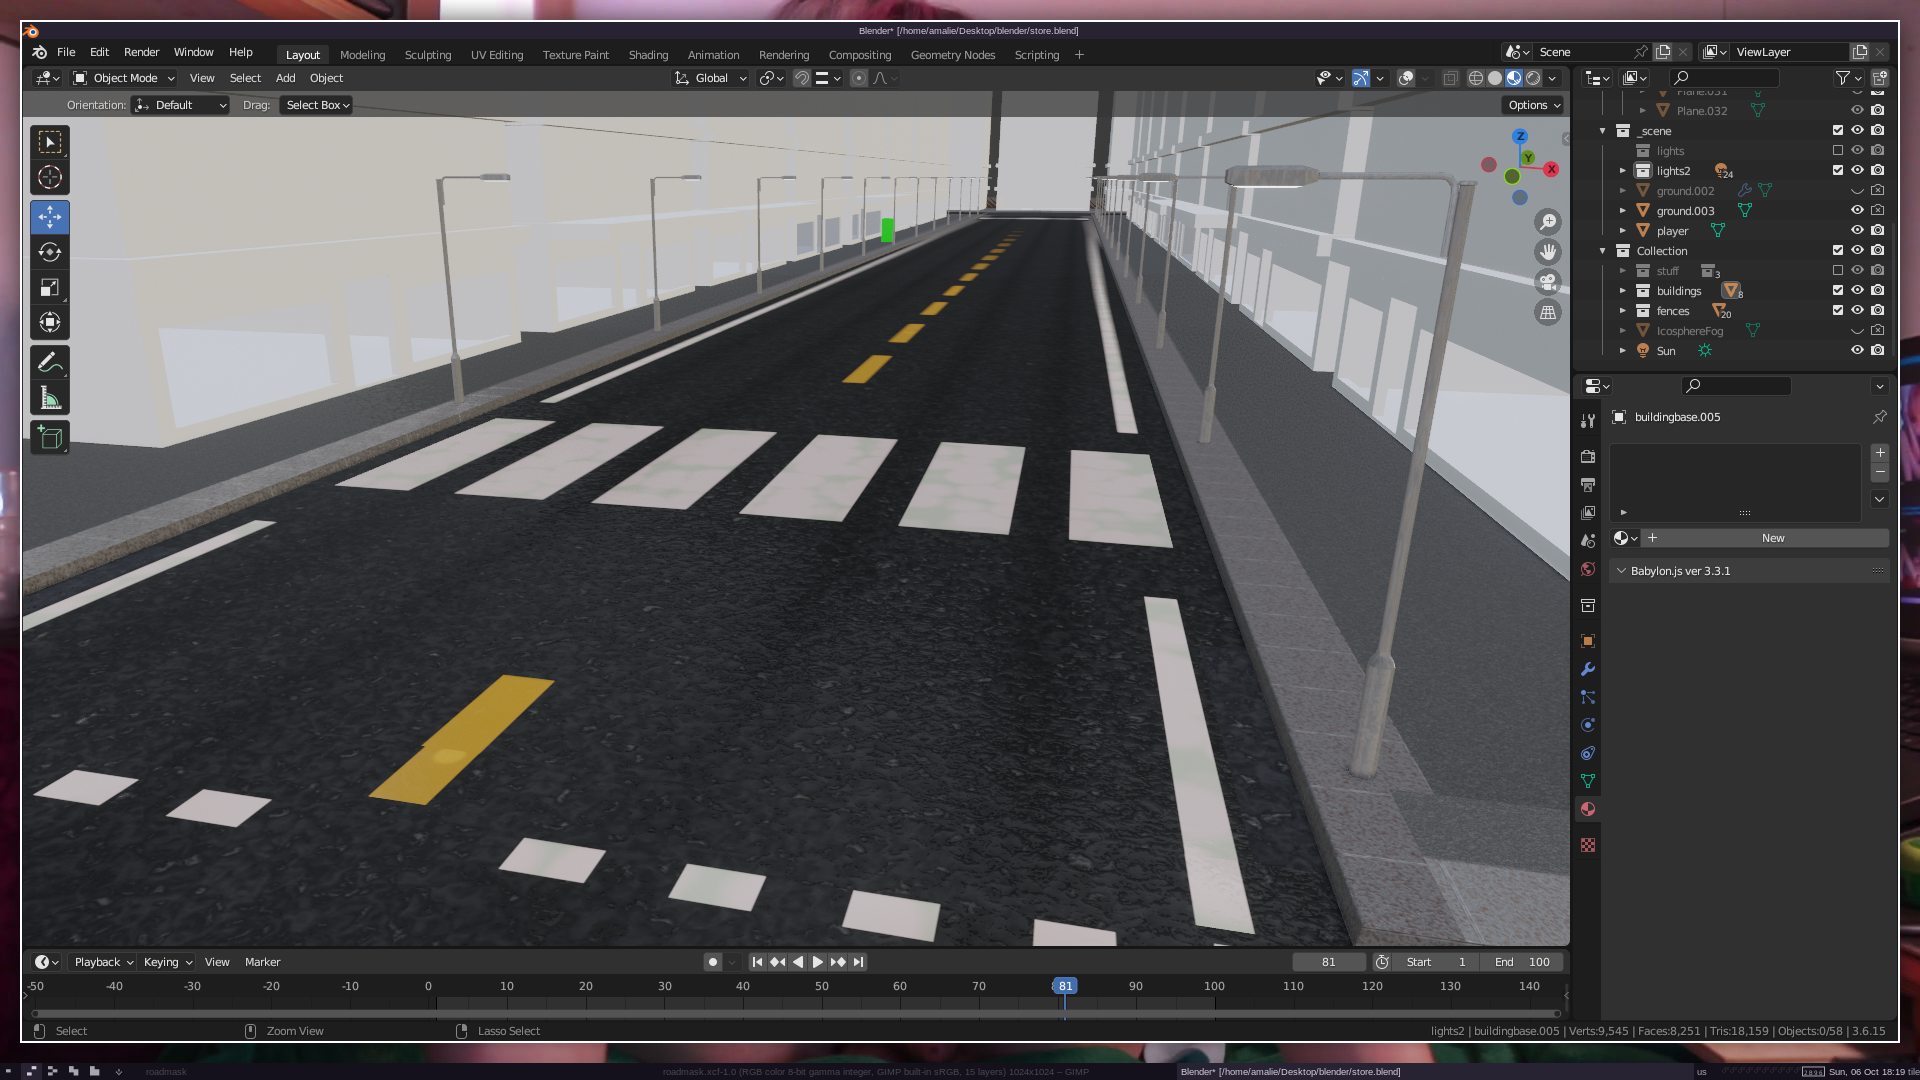Select the Add Cube tool
The image size is (1920, 1080).
[50, 437]
